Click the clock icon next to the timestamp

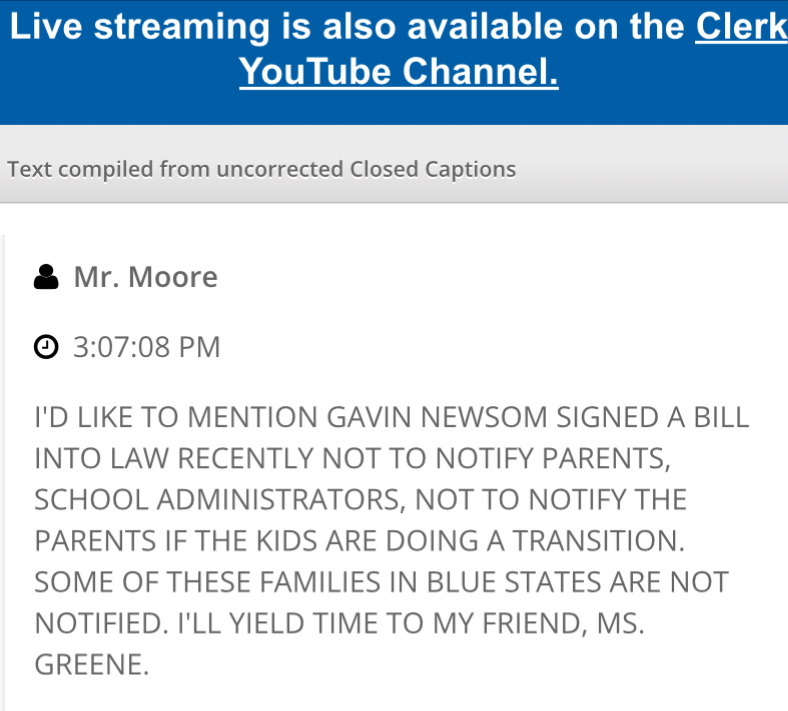coord(46,348)
